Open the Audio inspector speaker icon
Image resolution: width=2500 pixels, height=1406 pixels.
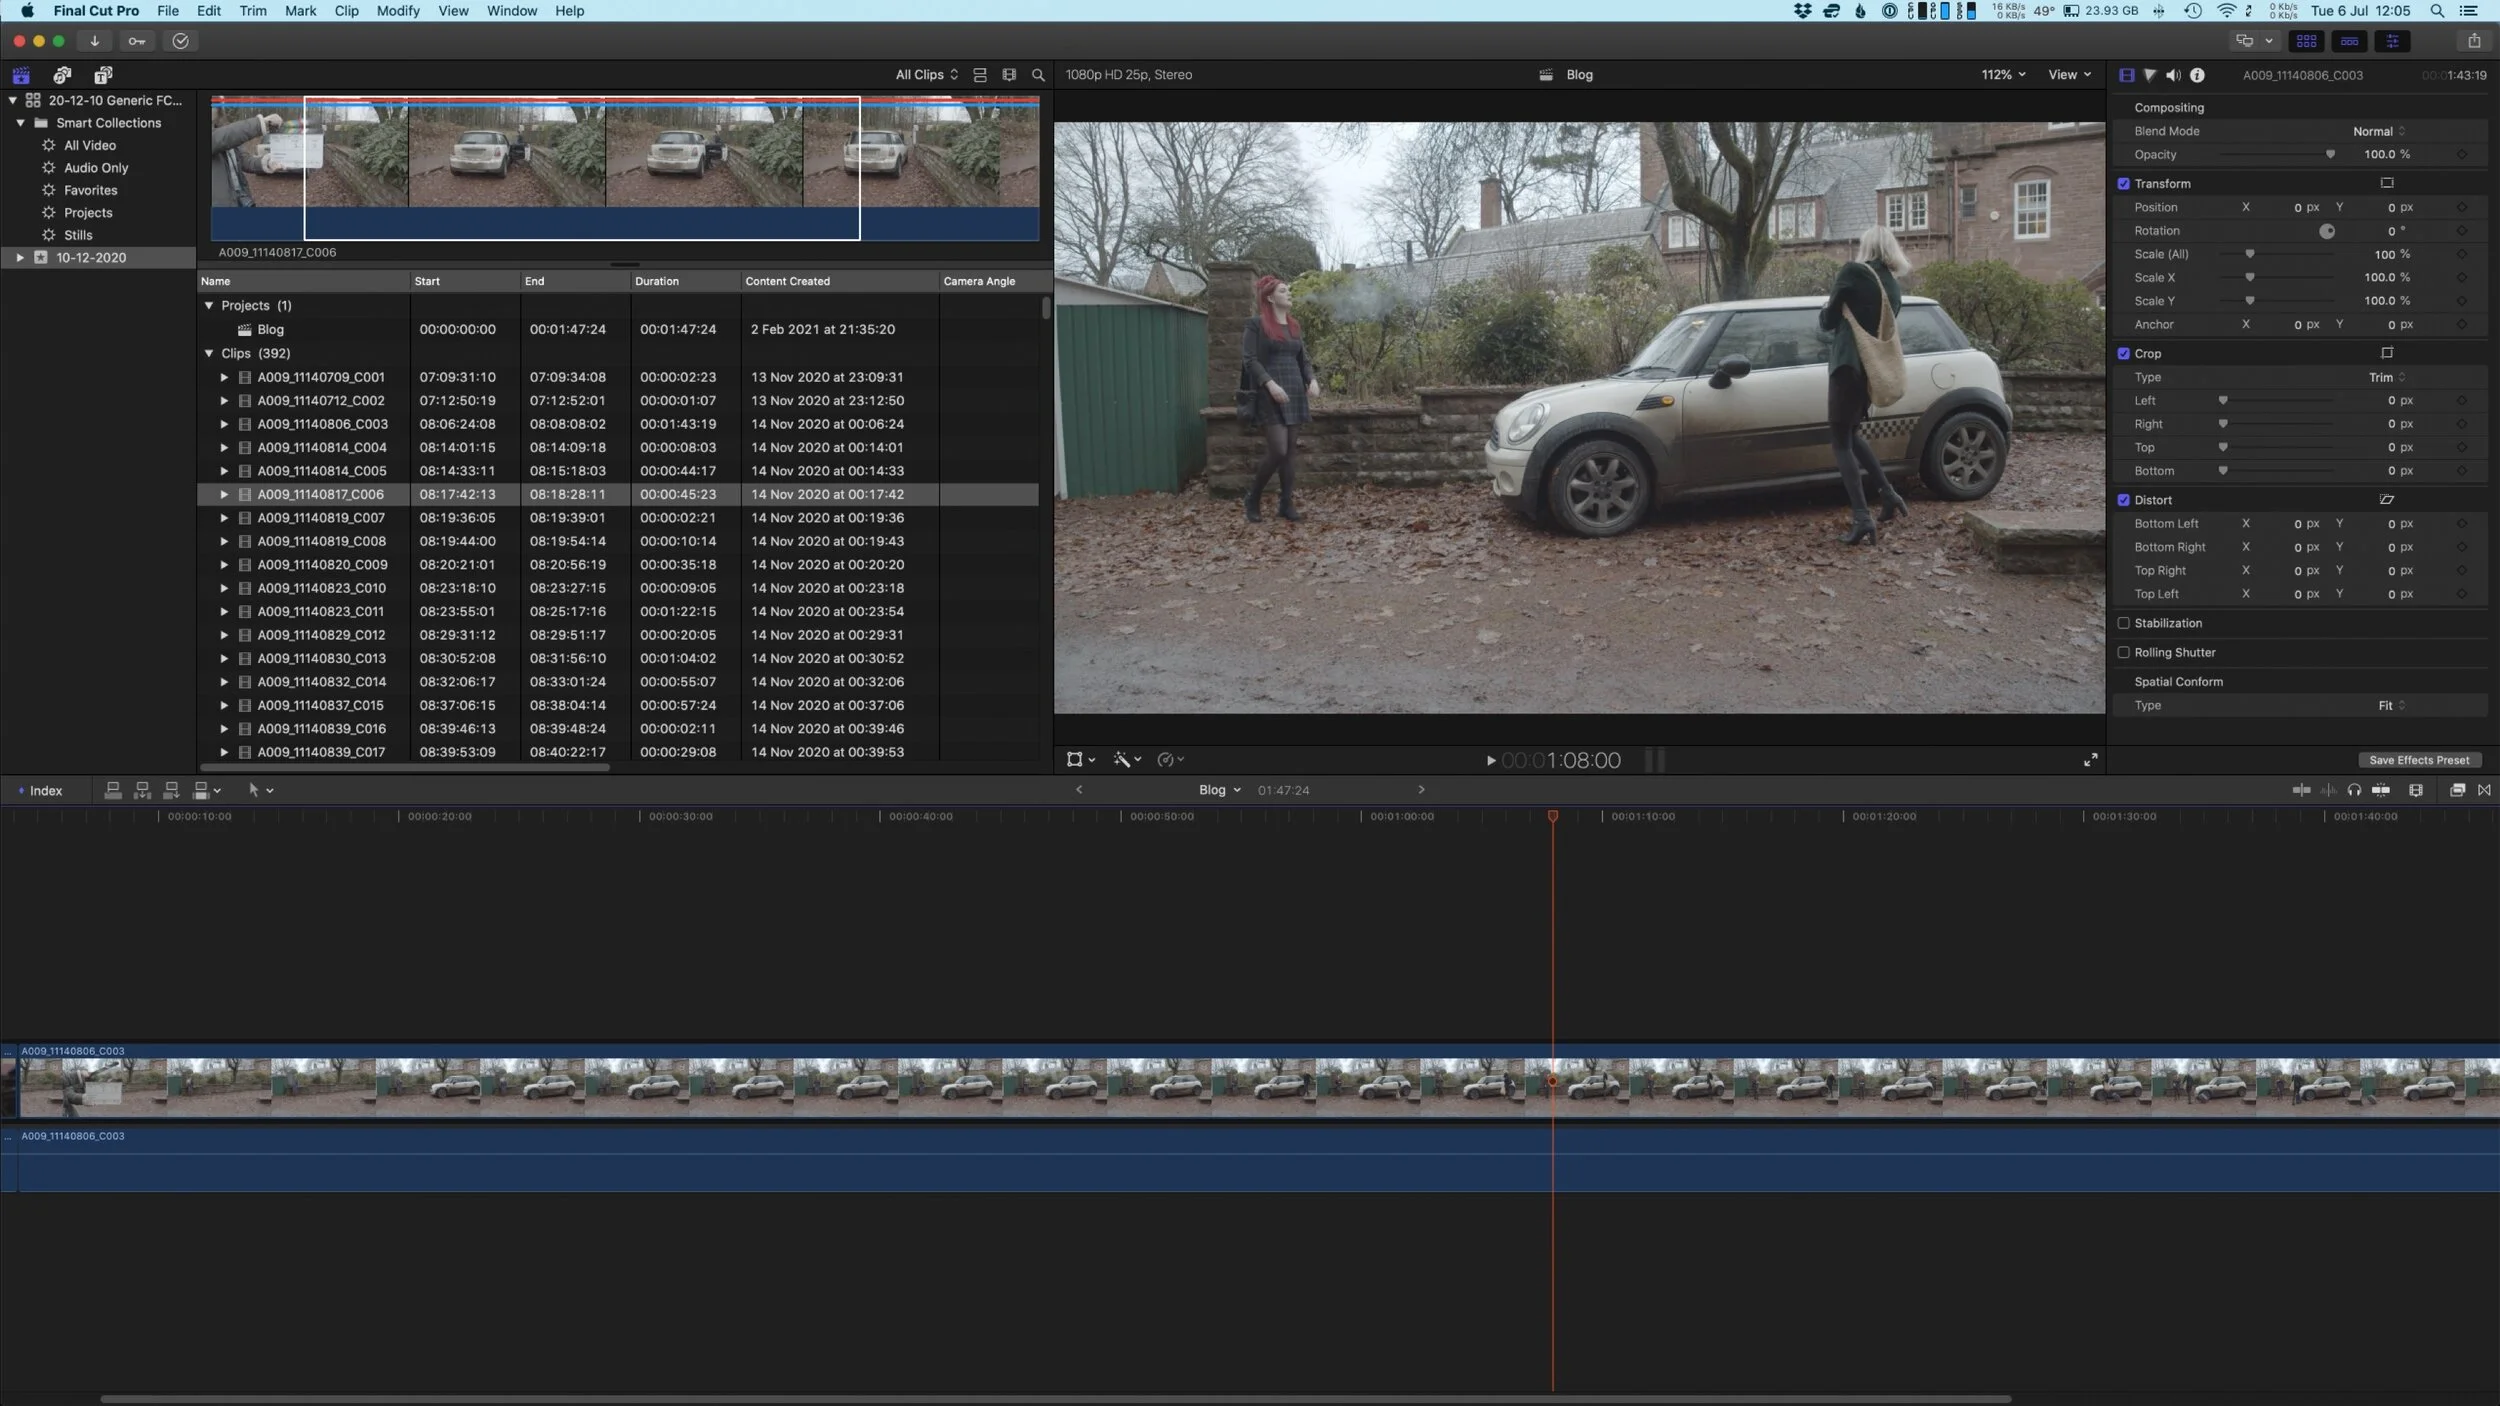pyautogui.click(x=2173, y=75)
